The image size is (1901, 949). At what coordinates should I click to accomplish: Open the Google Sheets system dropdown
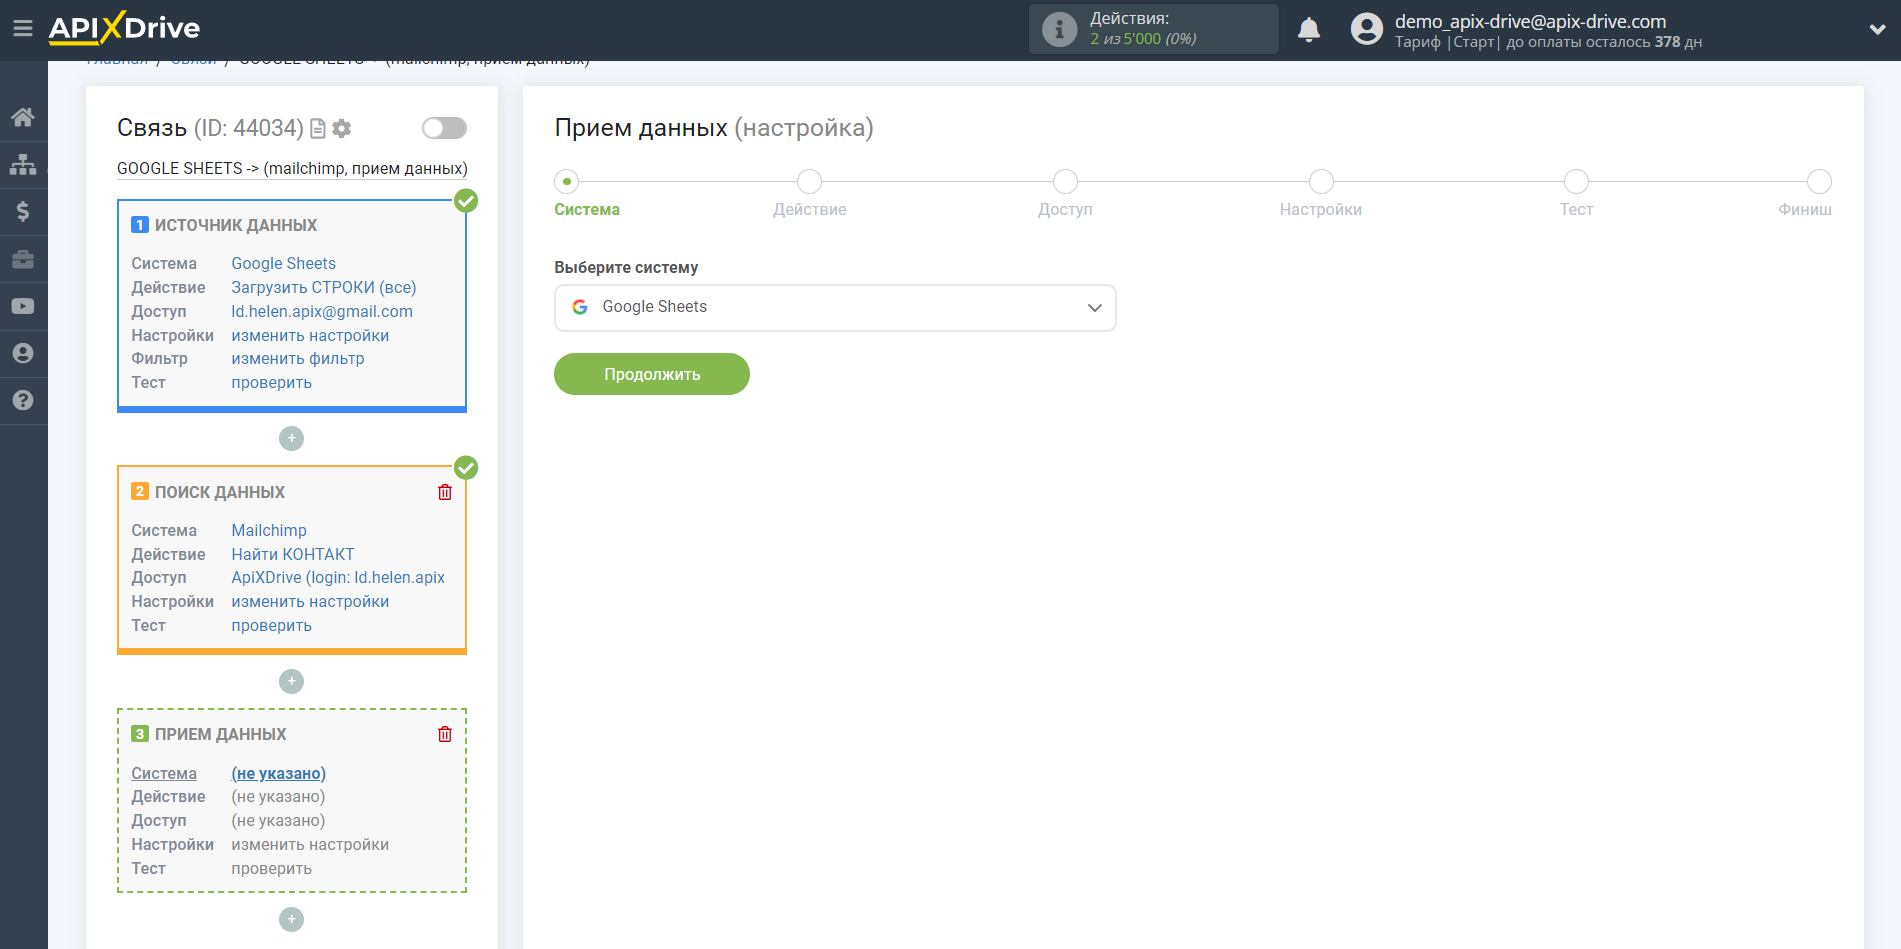coord(835,307)
